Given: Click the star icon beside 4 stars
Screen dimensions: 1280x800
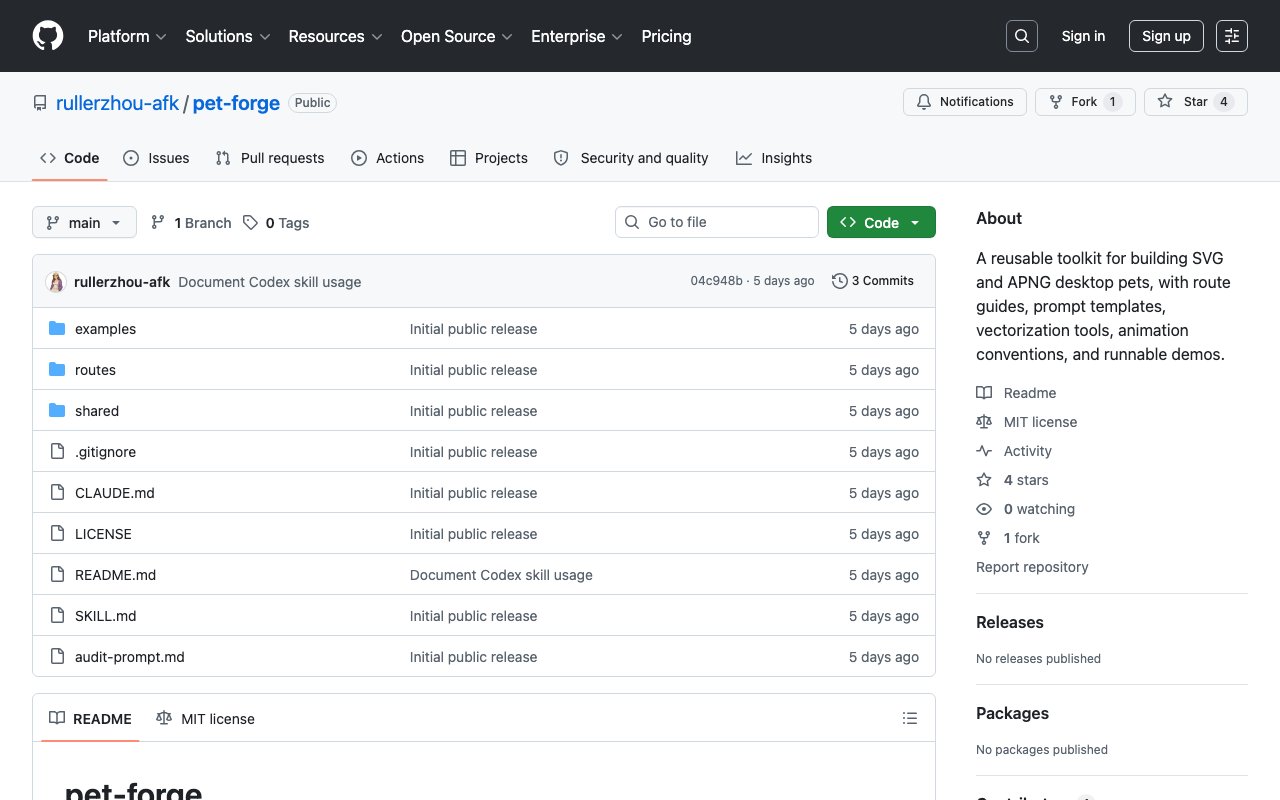Looking at the screenshot, I should click(x=984, y=480).
